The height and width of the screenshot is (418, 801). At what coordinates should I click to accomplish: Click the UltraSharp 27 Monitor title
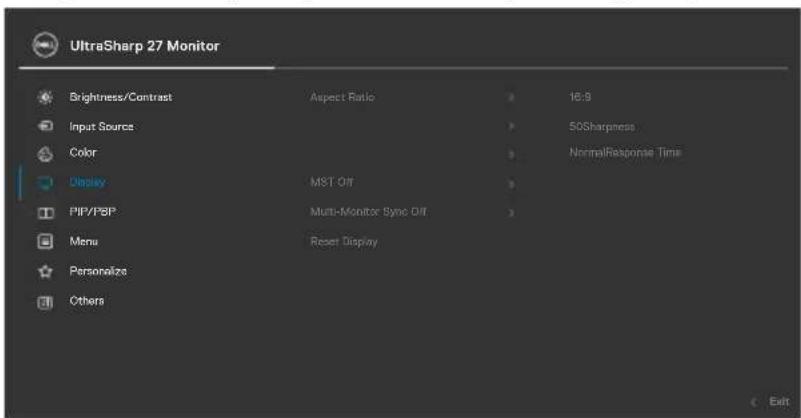[x=145, y=46]
